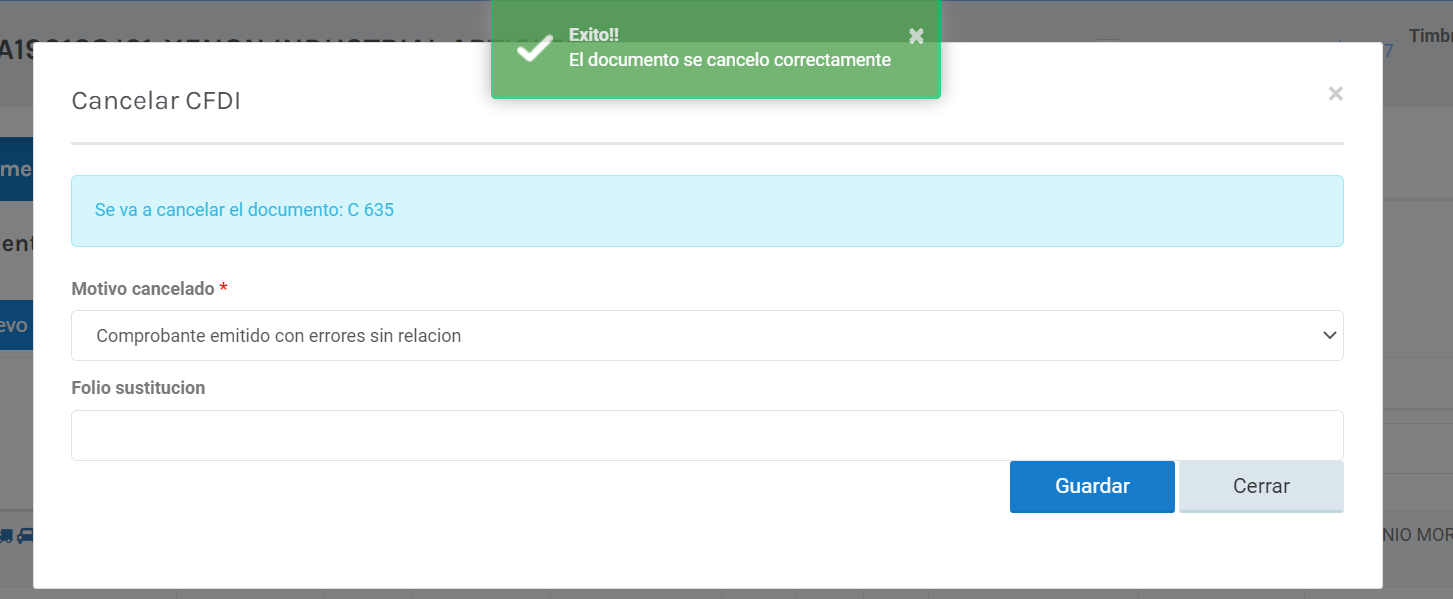
Task: Click the truck icon behind the dialog
Action: (x=6, y=535)
